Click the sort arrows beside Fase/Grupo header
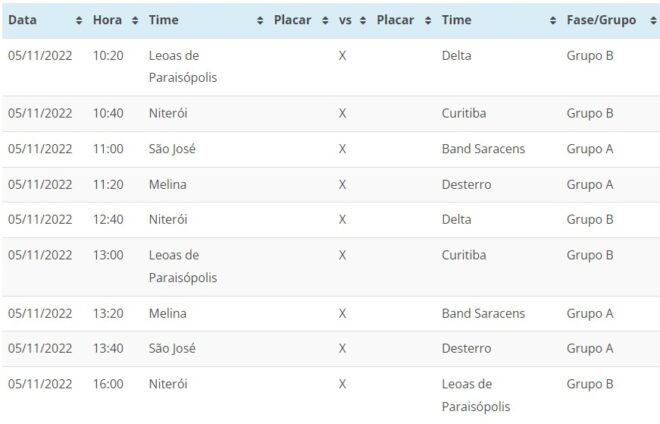 (x=649, y=21)
